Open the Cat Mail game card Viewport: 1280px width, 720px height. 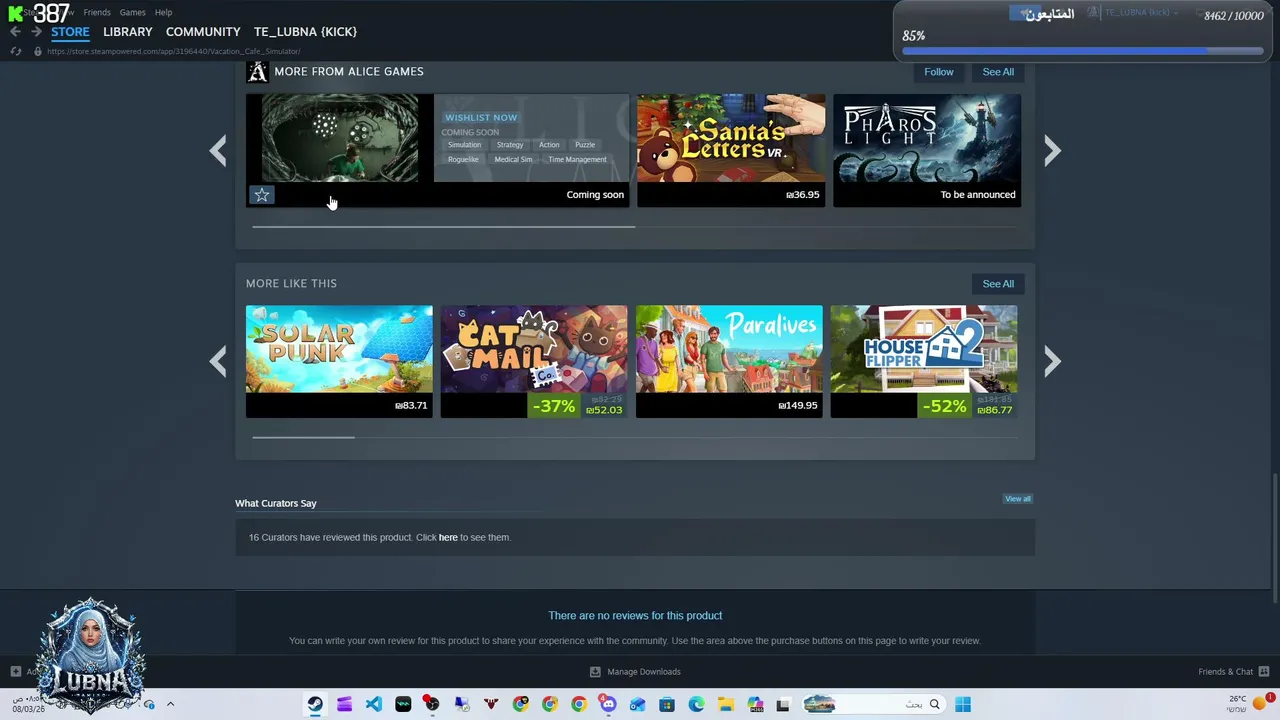click(x=534, y=362)
